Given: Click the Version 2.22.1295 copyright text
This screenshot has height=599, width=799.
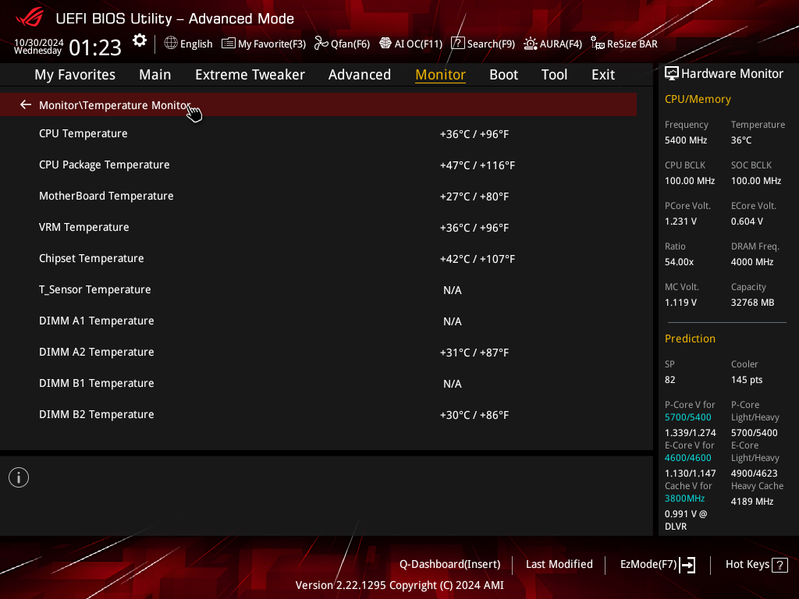Looking at the screenshot, I should coord(400,585).
